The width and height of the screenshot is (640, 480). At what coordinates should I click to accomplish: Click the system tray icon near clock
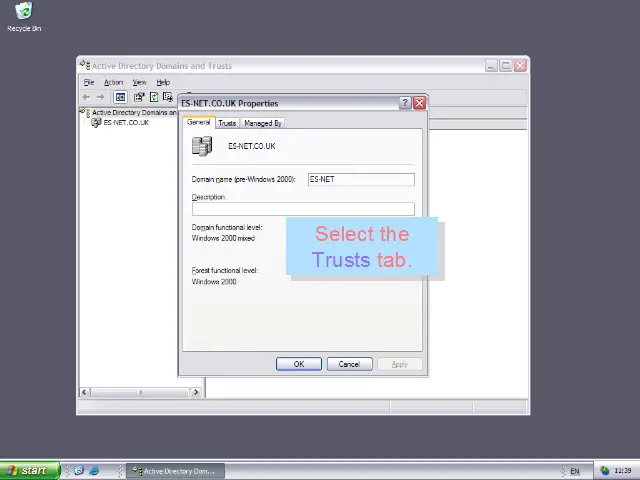click(x=604, y=471)
